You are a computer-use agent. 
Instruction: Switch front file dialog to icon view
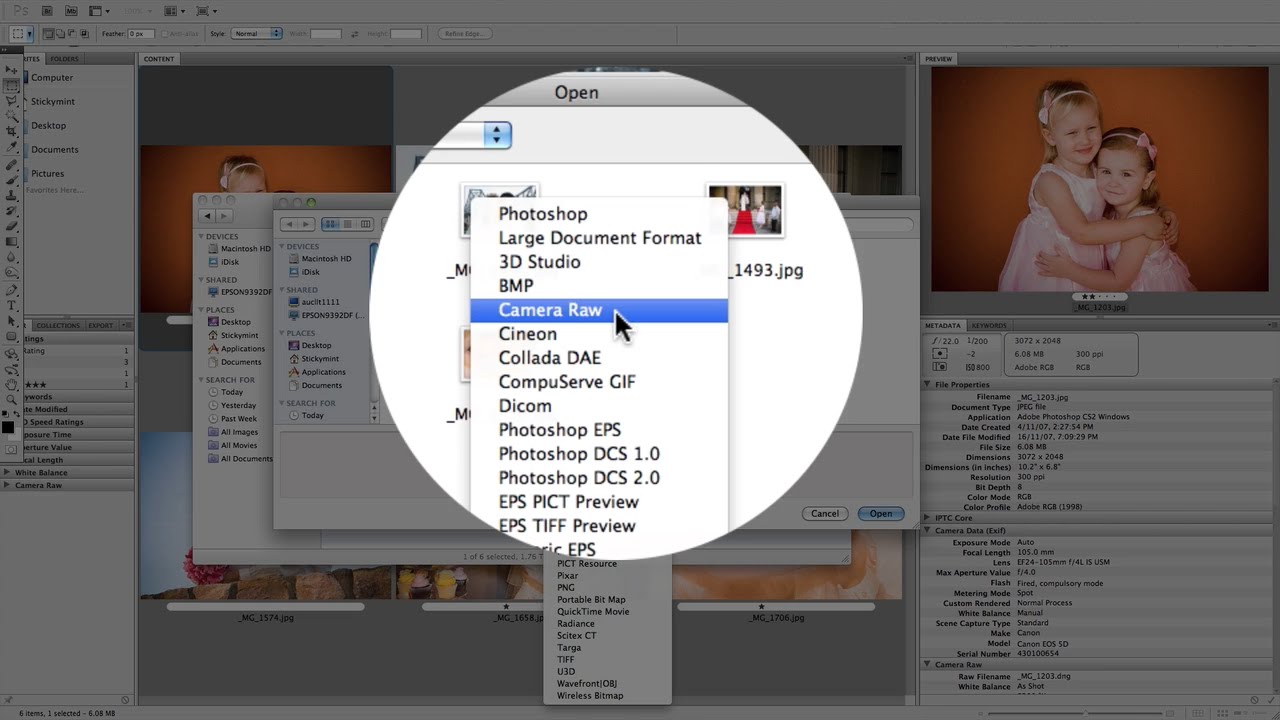click(329, 224)
